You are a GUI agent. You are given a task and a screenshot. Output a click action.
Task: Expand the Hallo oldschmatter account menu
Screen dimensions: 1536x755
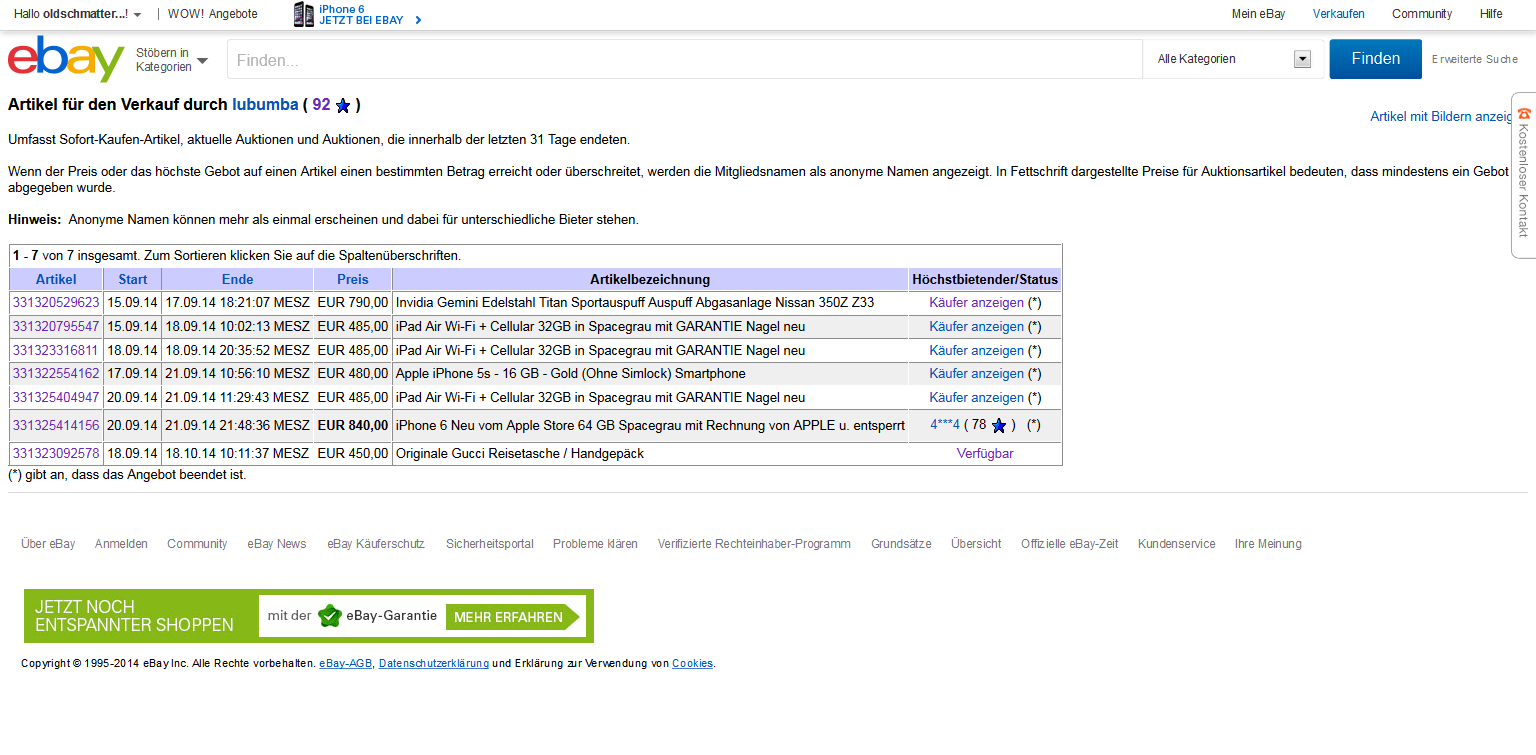tap(78, 14)
